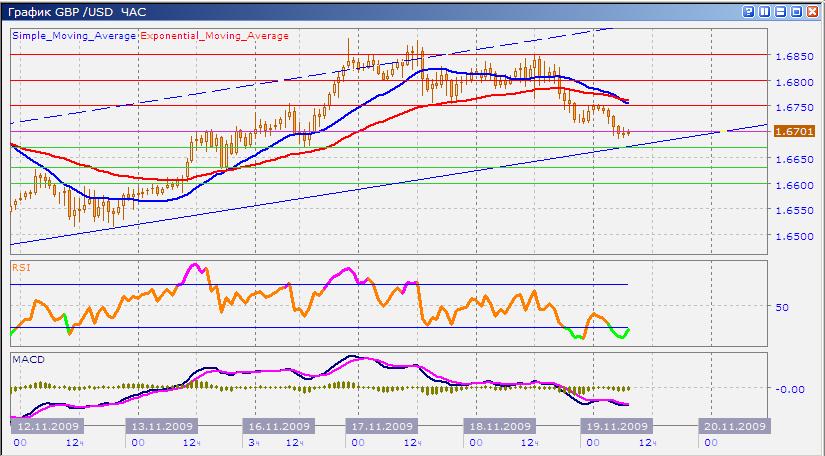
Task: Click the 1.6850 price axis label
Action: pos(794,56)
